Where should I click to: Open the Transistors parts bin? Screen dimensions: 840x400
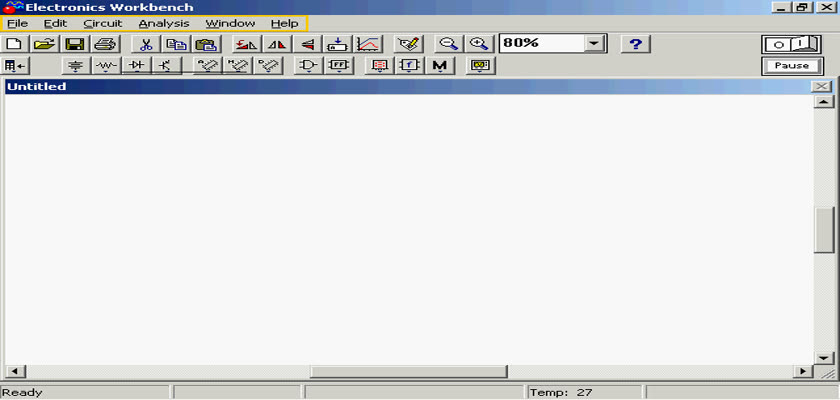pos(167,66)
